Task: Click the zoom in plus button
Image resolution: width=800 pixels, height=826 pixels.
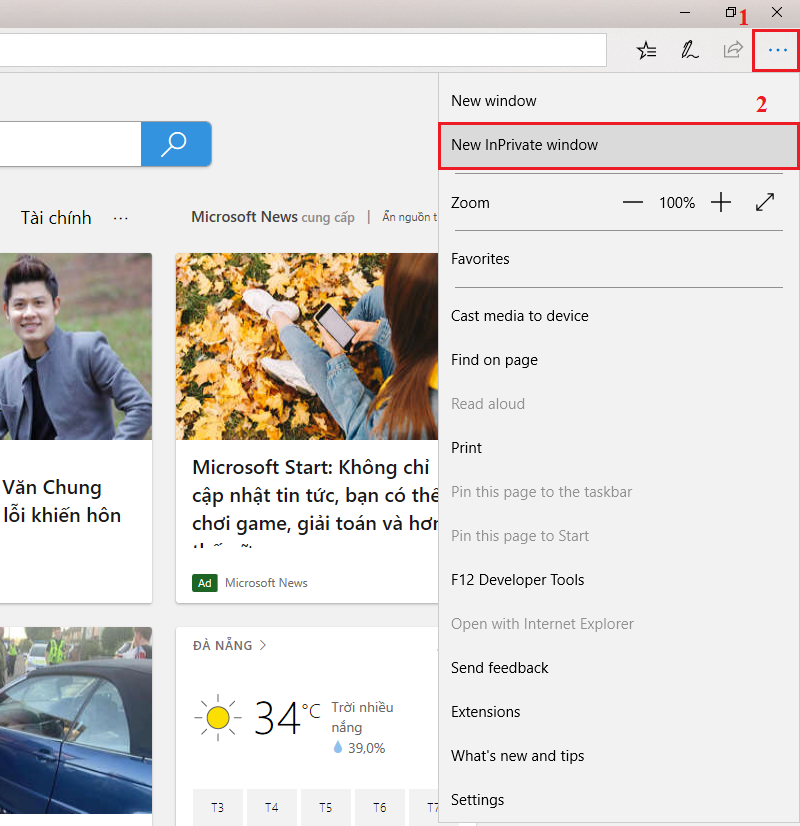Action: 721,202
